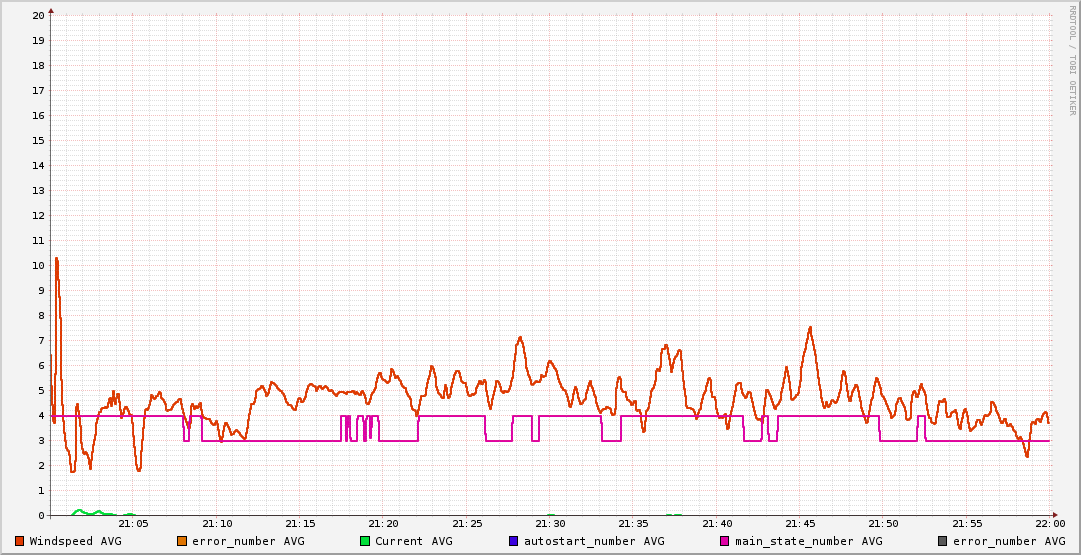The height and width of the screenshot is (555, 1081).
Task: Click the green Current AVG legend swatch
Action: pyautogui.click(x=365, y=541)
